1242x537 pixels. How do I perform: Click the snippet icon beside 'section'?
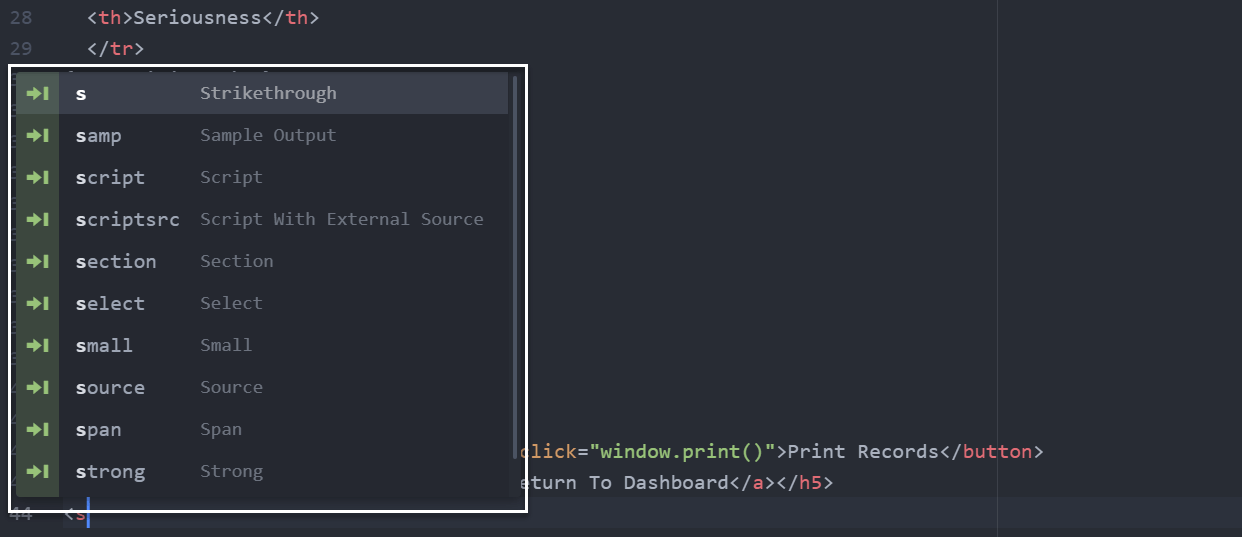pos(38,261)
